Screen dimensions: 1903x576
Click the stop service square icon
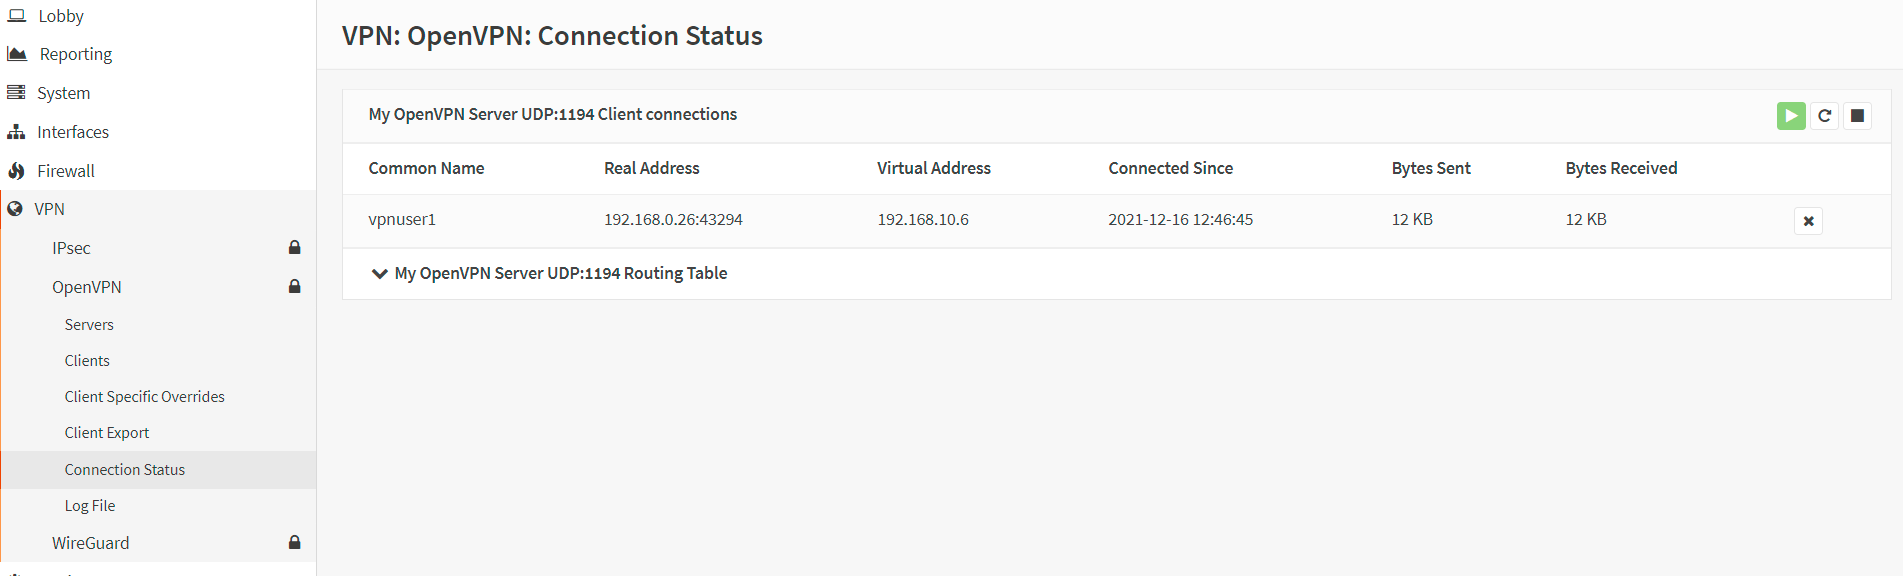pos(1858,115)
